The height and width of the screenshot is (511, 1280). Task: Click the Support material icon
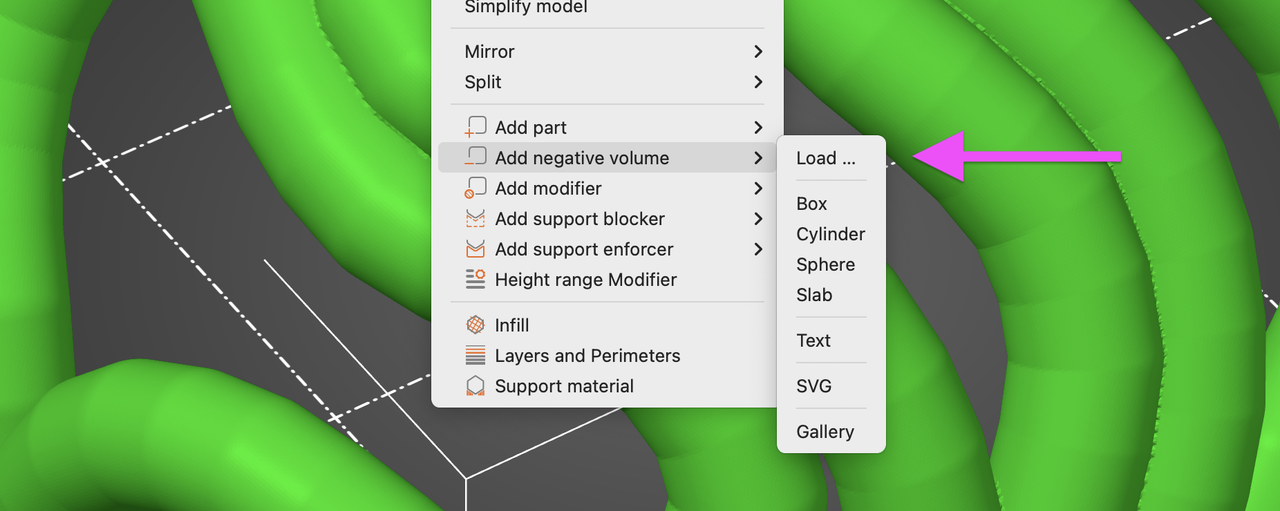click(476, 386)
